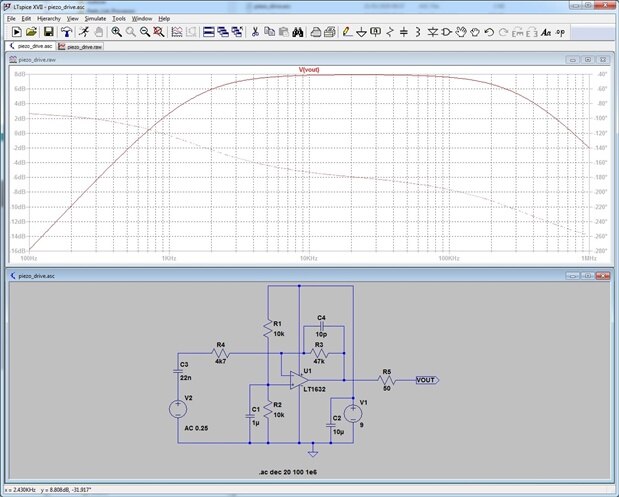Image resolution: width=619 pixels, height=497 pixels.
Task: Click the Save floppy disk icon
Action: pyautogui.click(x=48, y=32)
